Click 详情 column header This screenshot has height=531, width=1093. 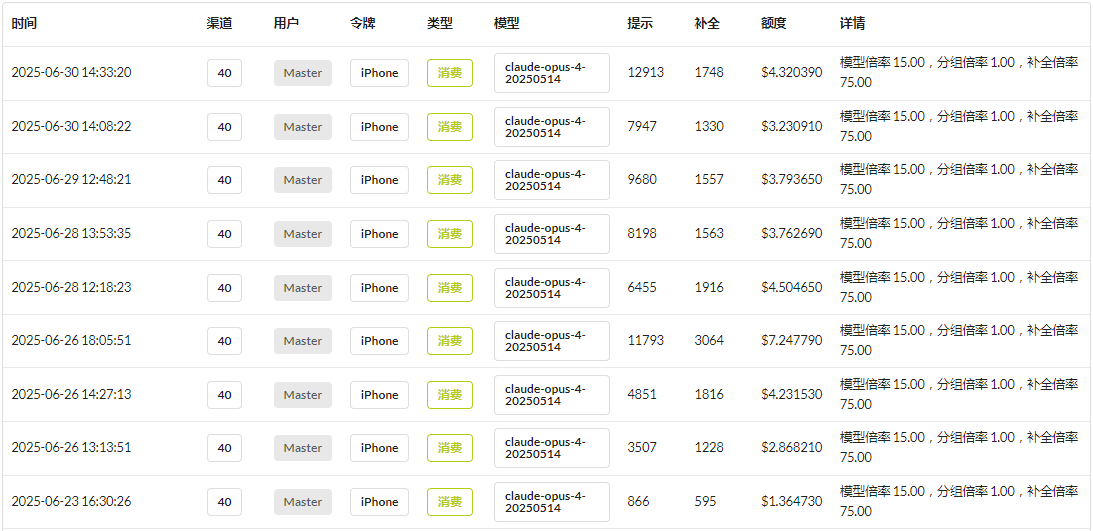[x=853, y=24]
